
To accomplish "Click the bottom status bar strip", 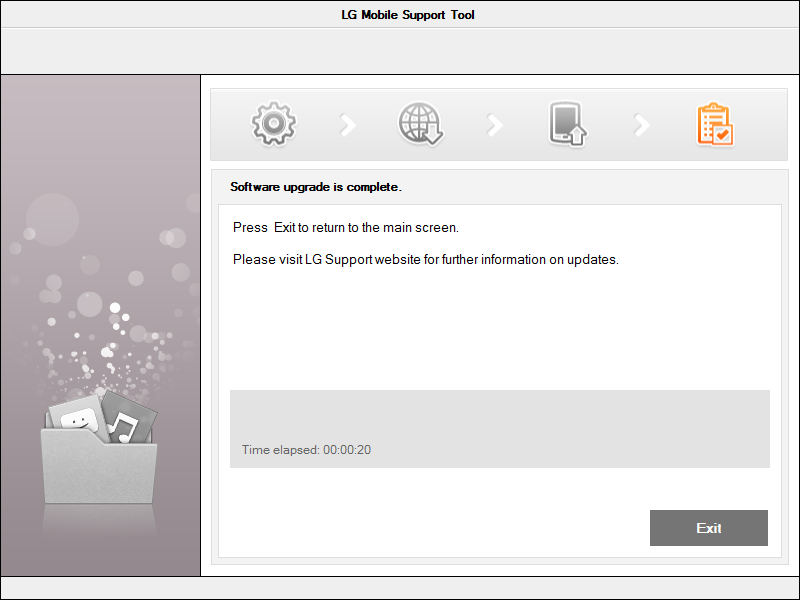I will tap(400, 588).
